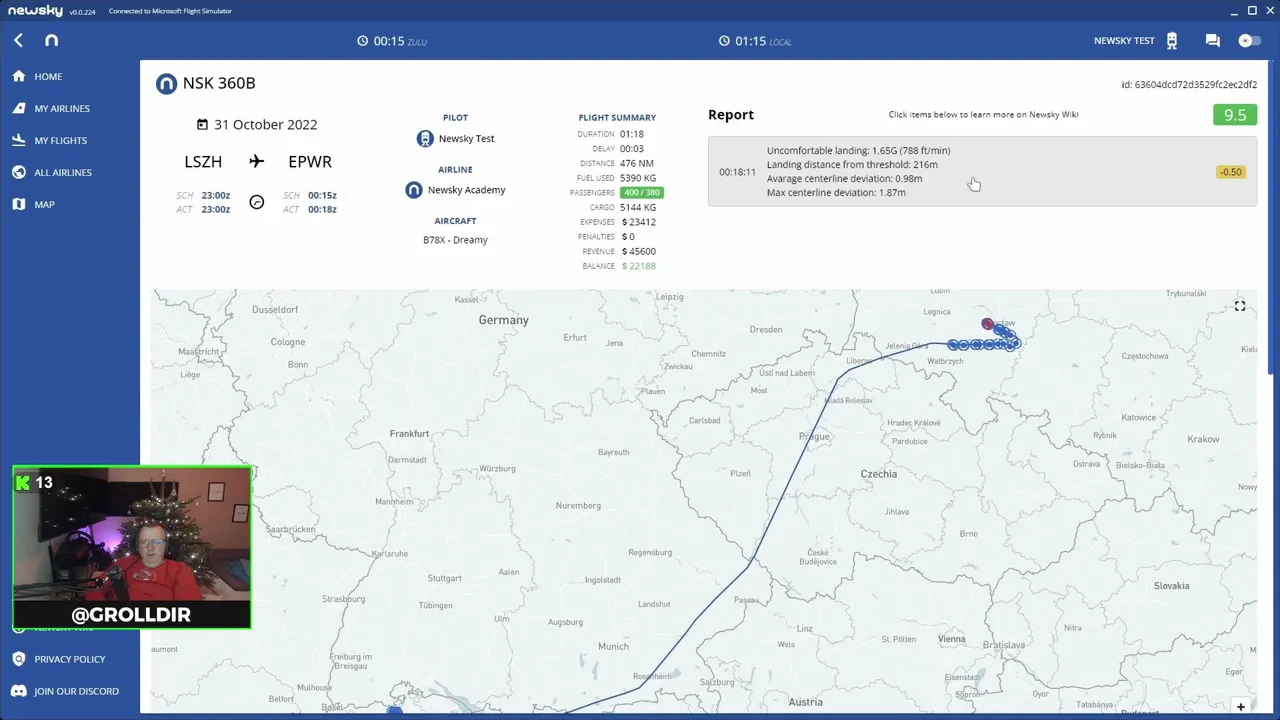The height and width of the screenshot is (720, 1280).
Task: Click the uncomfortable landing report item
Action: coord(982,171)
